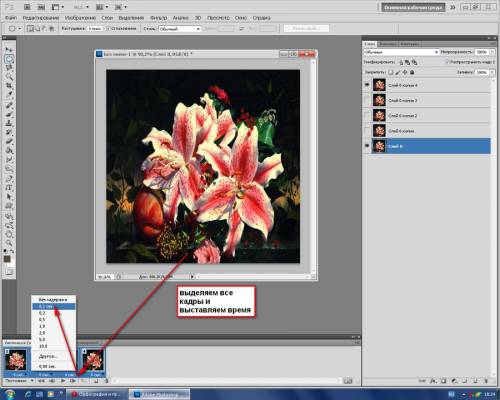Select the Move tool in toolbox
This screenshot has height=400, width=500.
tap(9, 50)
